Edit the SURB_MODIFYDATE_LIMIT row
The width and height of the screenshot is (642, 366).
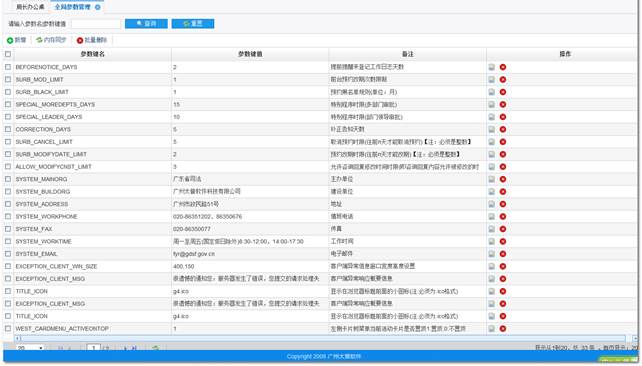(491, 154)
